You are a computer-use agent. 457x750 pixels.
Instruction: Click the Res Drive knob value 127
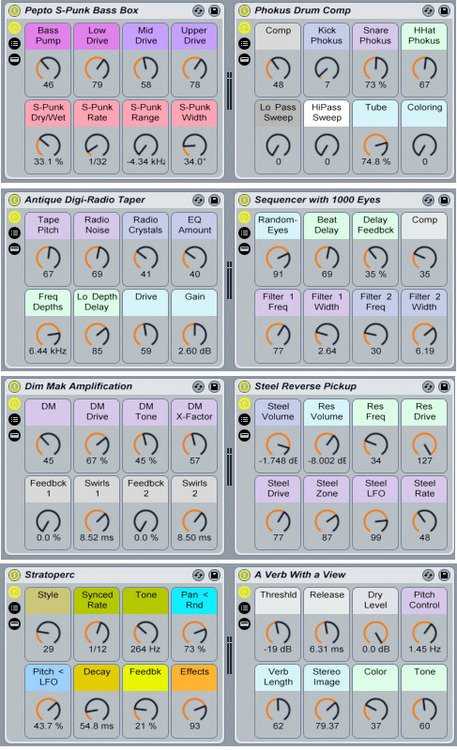point(424,461)
